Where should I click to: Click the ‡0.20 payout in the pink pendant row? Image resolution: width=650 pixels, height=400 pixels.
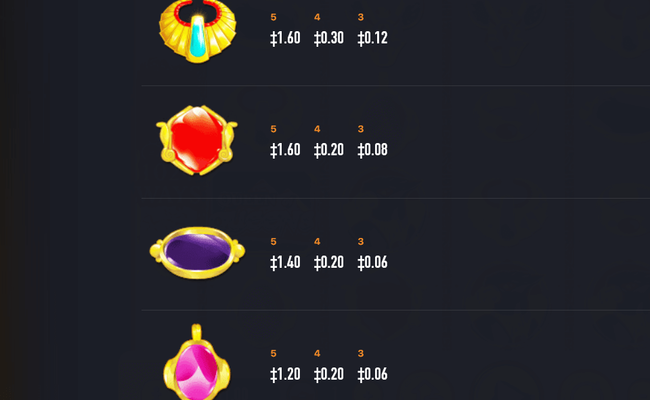(x=329, y=374)
